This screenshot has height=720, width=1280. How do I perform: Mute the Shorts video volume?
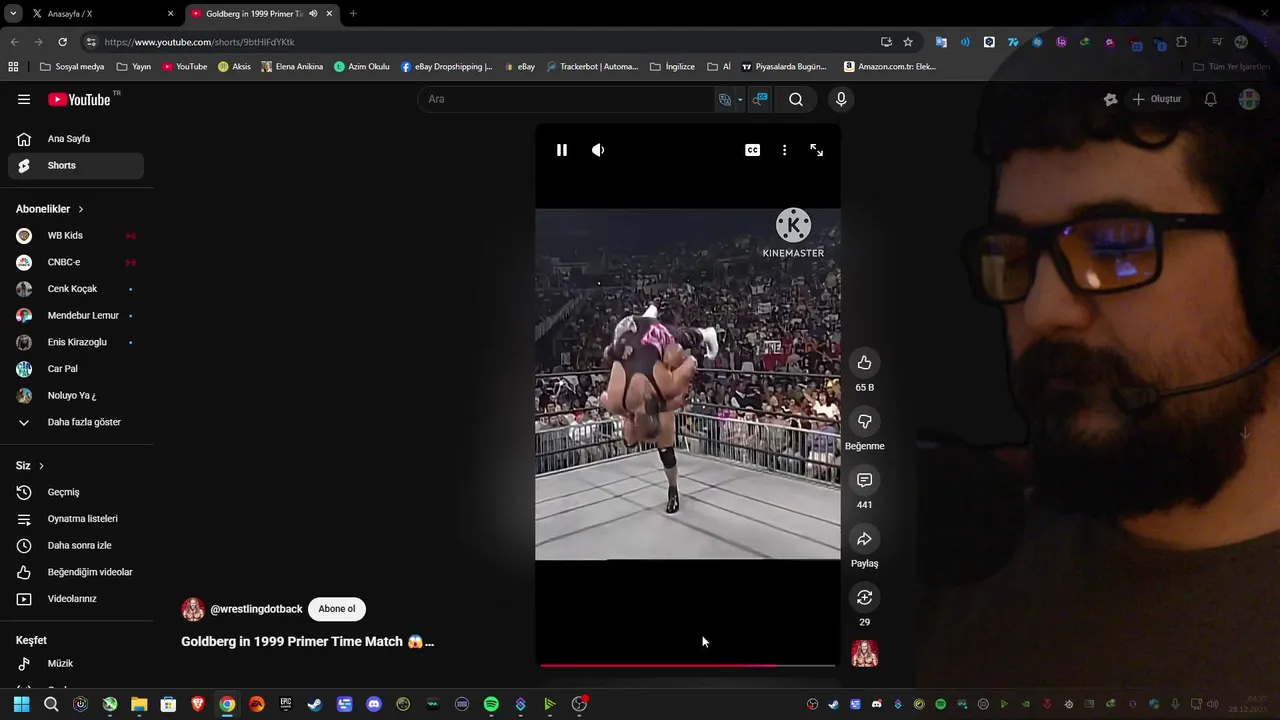coord(598,150)
